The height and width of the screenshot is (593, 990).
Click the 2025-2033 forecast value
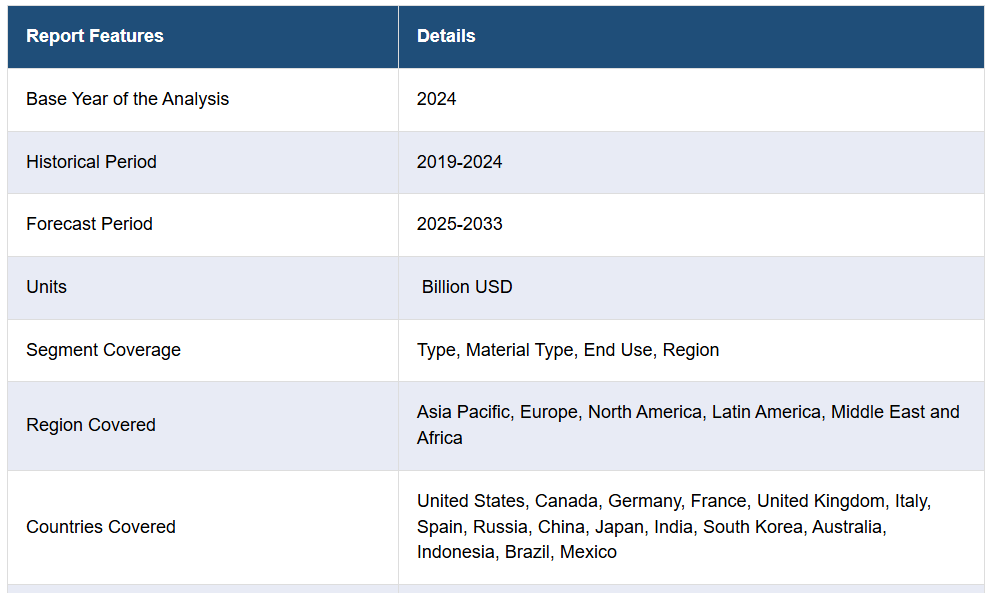(x=460, y=224)
